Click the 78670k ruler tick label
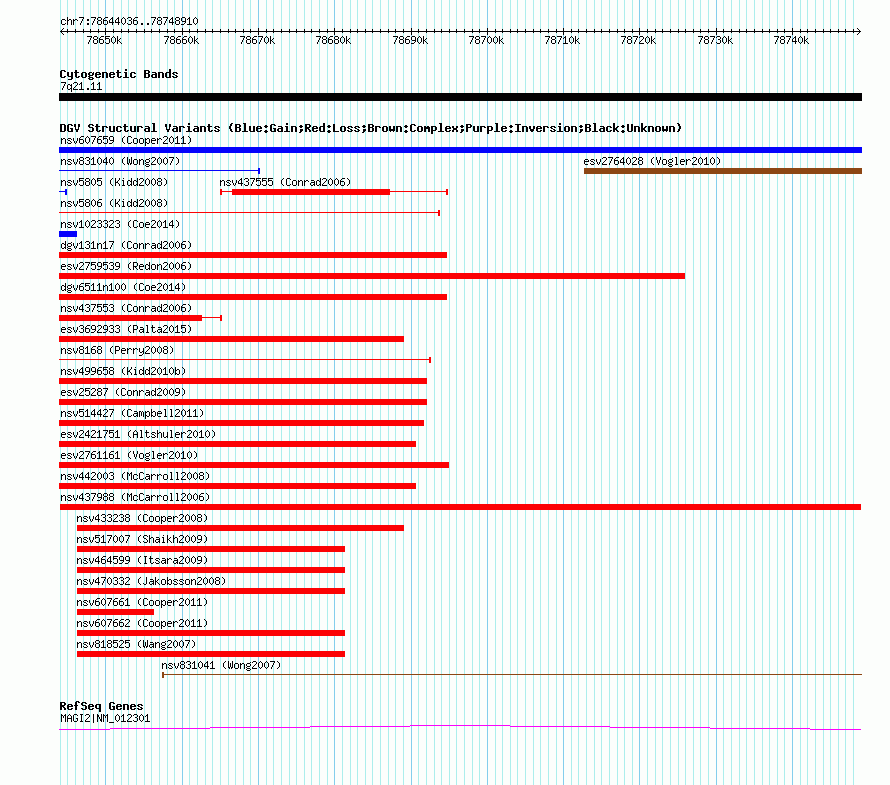The height and width of the screenshot is (785, 890). (x=257, y=40)
